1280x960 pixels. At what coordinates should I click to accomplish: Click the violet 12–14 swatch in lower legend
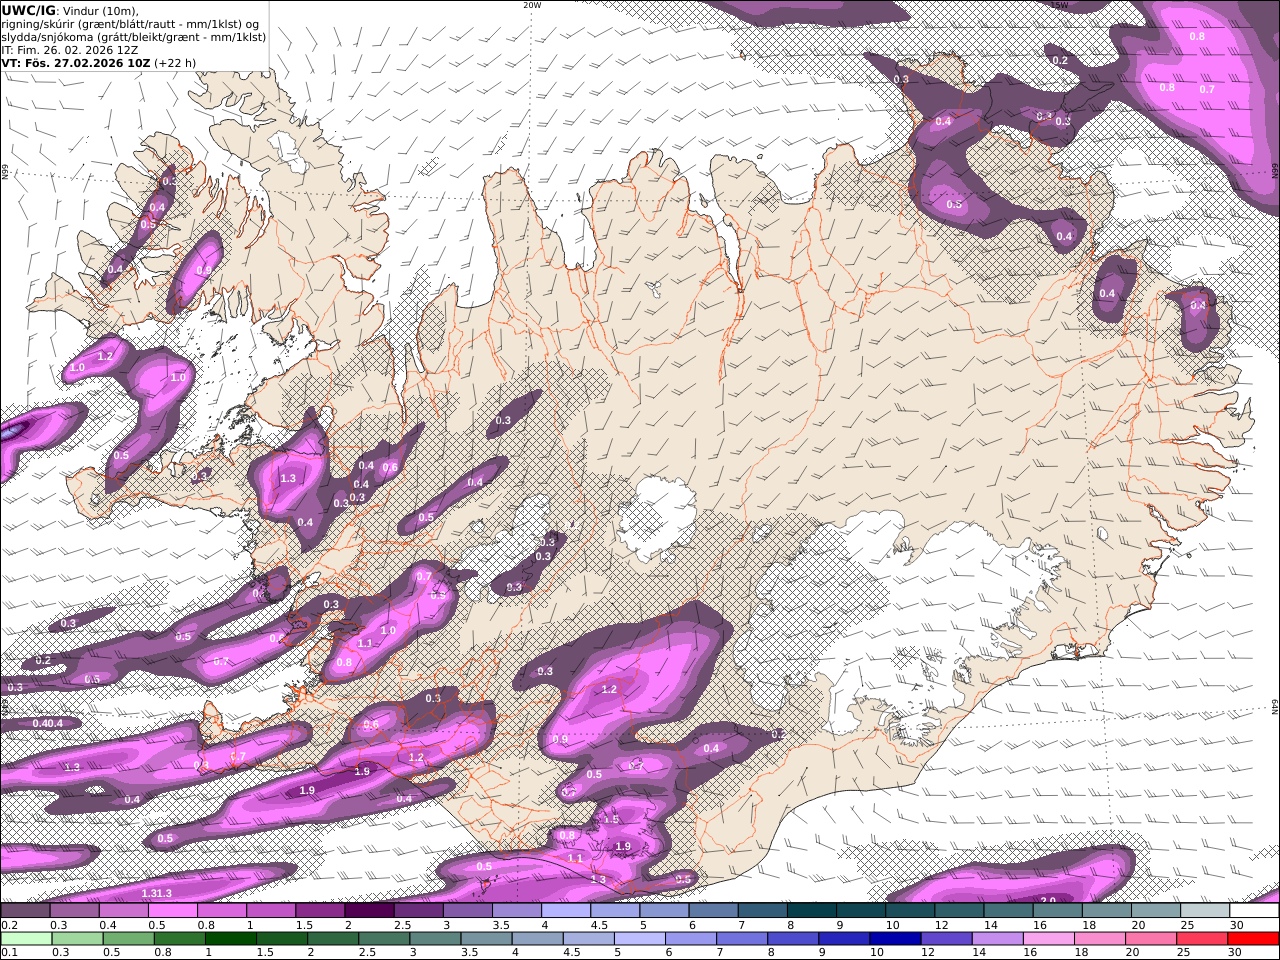coord(947,939)
